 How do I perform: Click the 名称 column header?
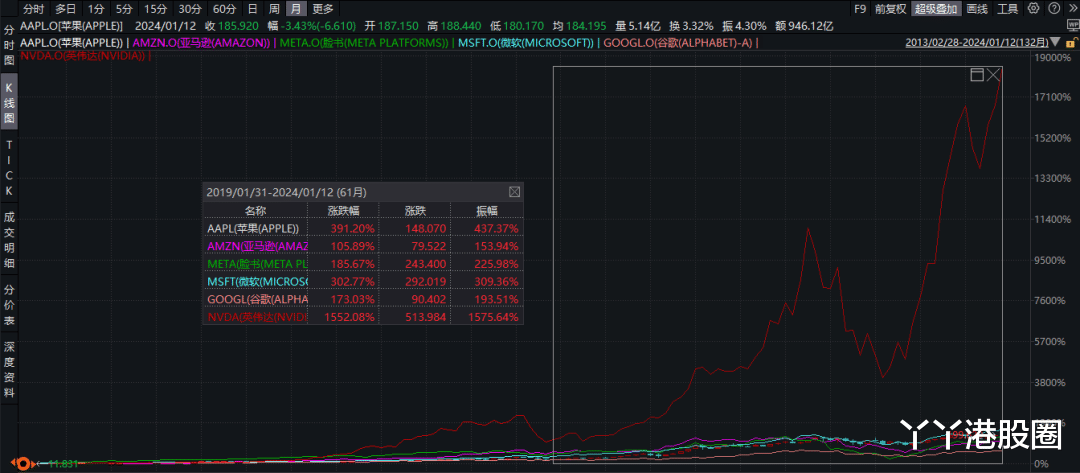(x=255, y=211)
